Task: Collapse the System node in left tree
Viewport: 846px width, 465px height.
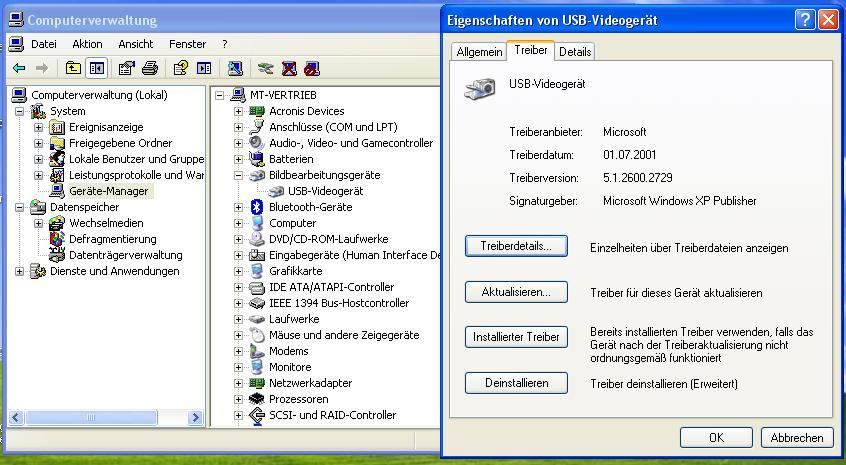Action: (x=19, y=111)
